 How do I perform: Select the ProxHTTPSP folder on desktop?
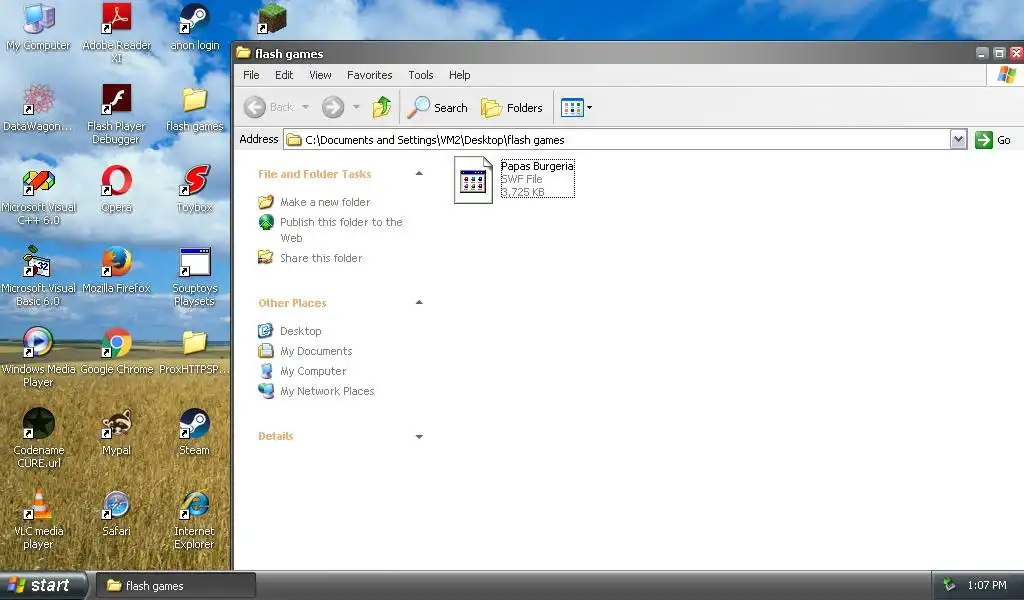point(195,351)
